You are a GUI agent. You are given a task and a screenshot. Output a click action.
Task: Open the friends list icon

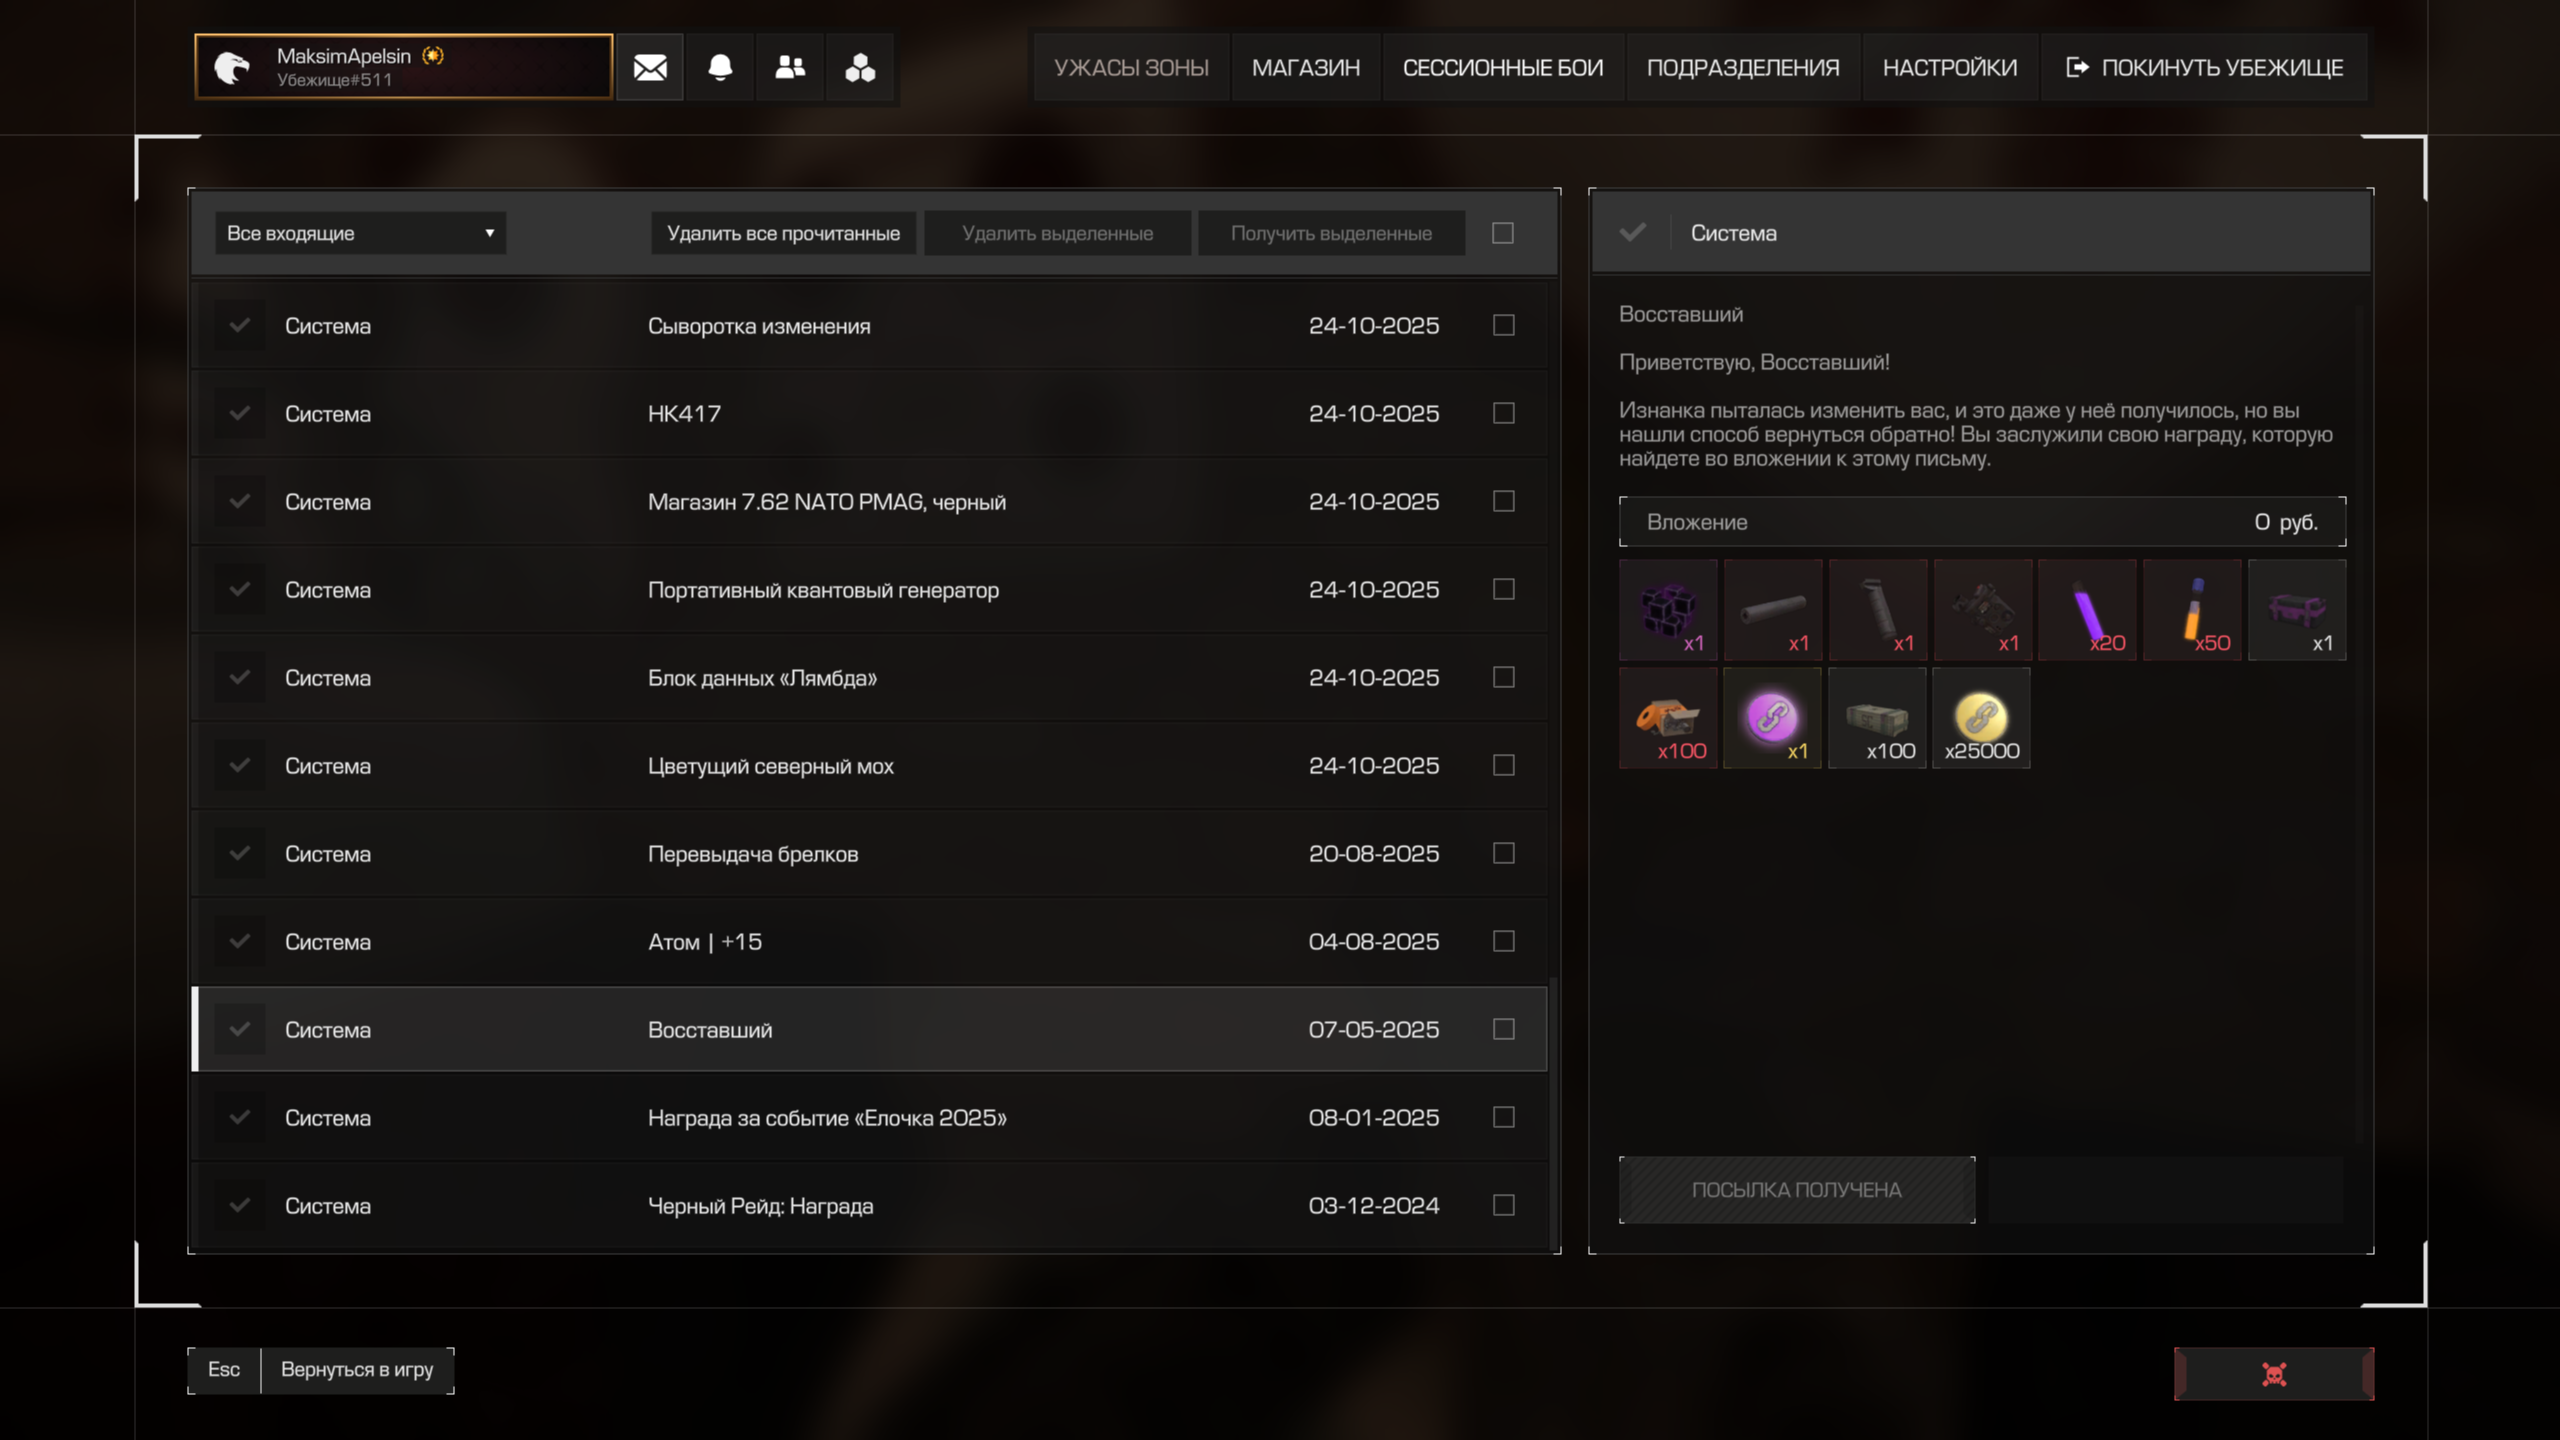(790, 67)
